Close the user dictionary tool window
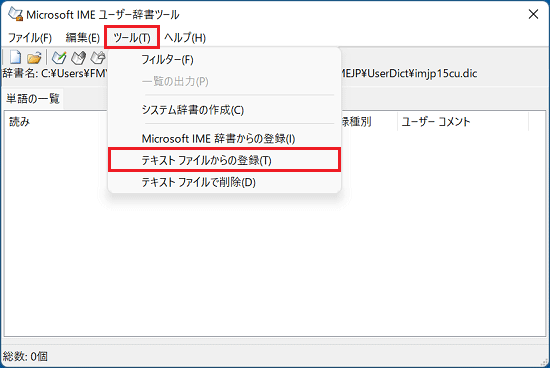Viewport: 550px width, 368px height. [x=533, y=14]
